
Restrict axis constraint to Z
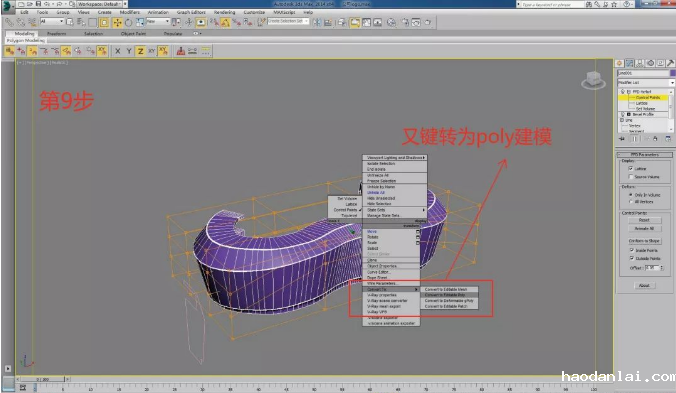140,51
